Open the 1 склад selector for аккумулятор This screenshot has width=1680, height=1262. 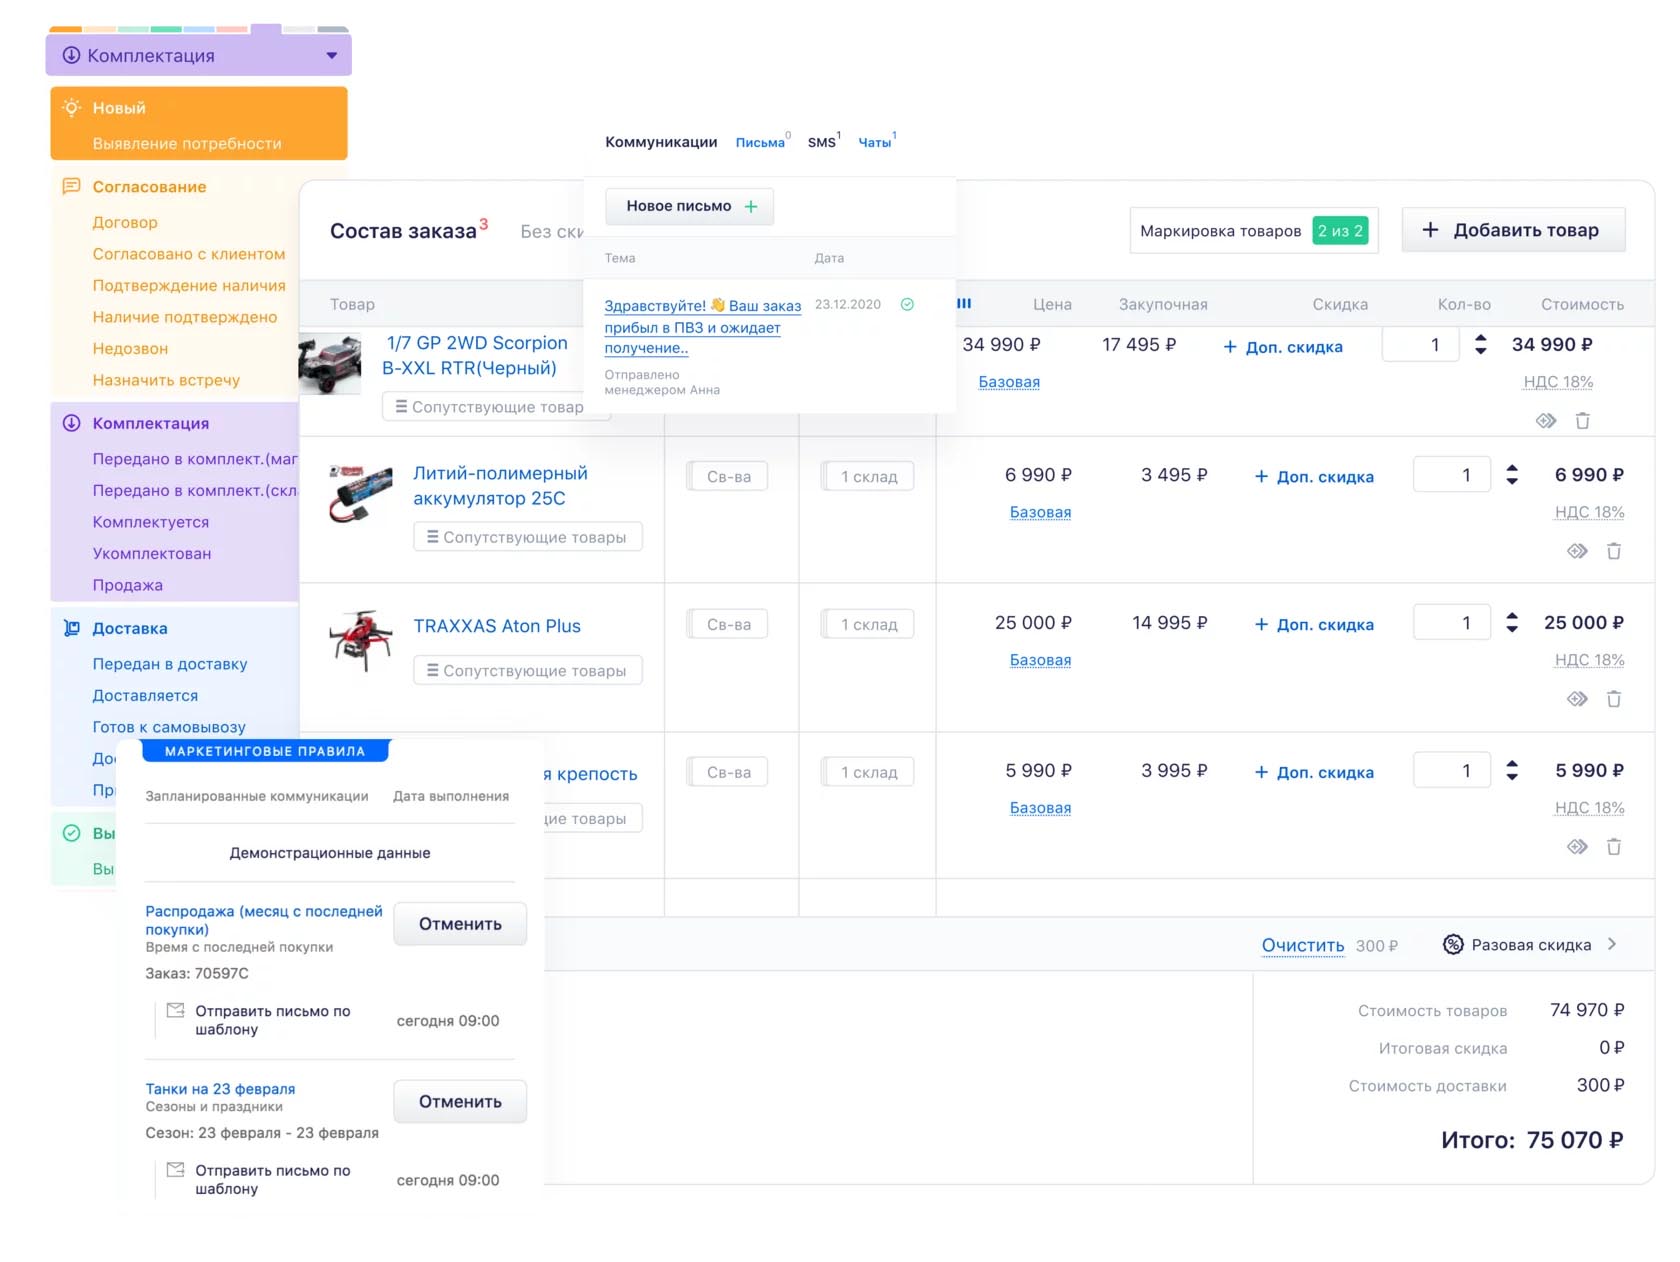pos(868,476)
